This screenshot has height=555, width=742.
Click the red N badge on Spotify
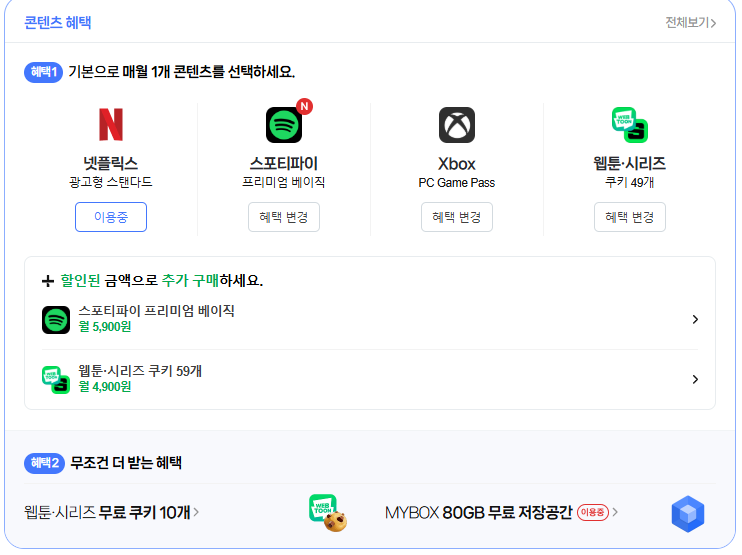(304, 106)
